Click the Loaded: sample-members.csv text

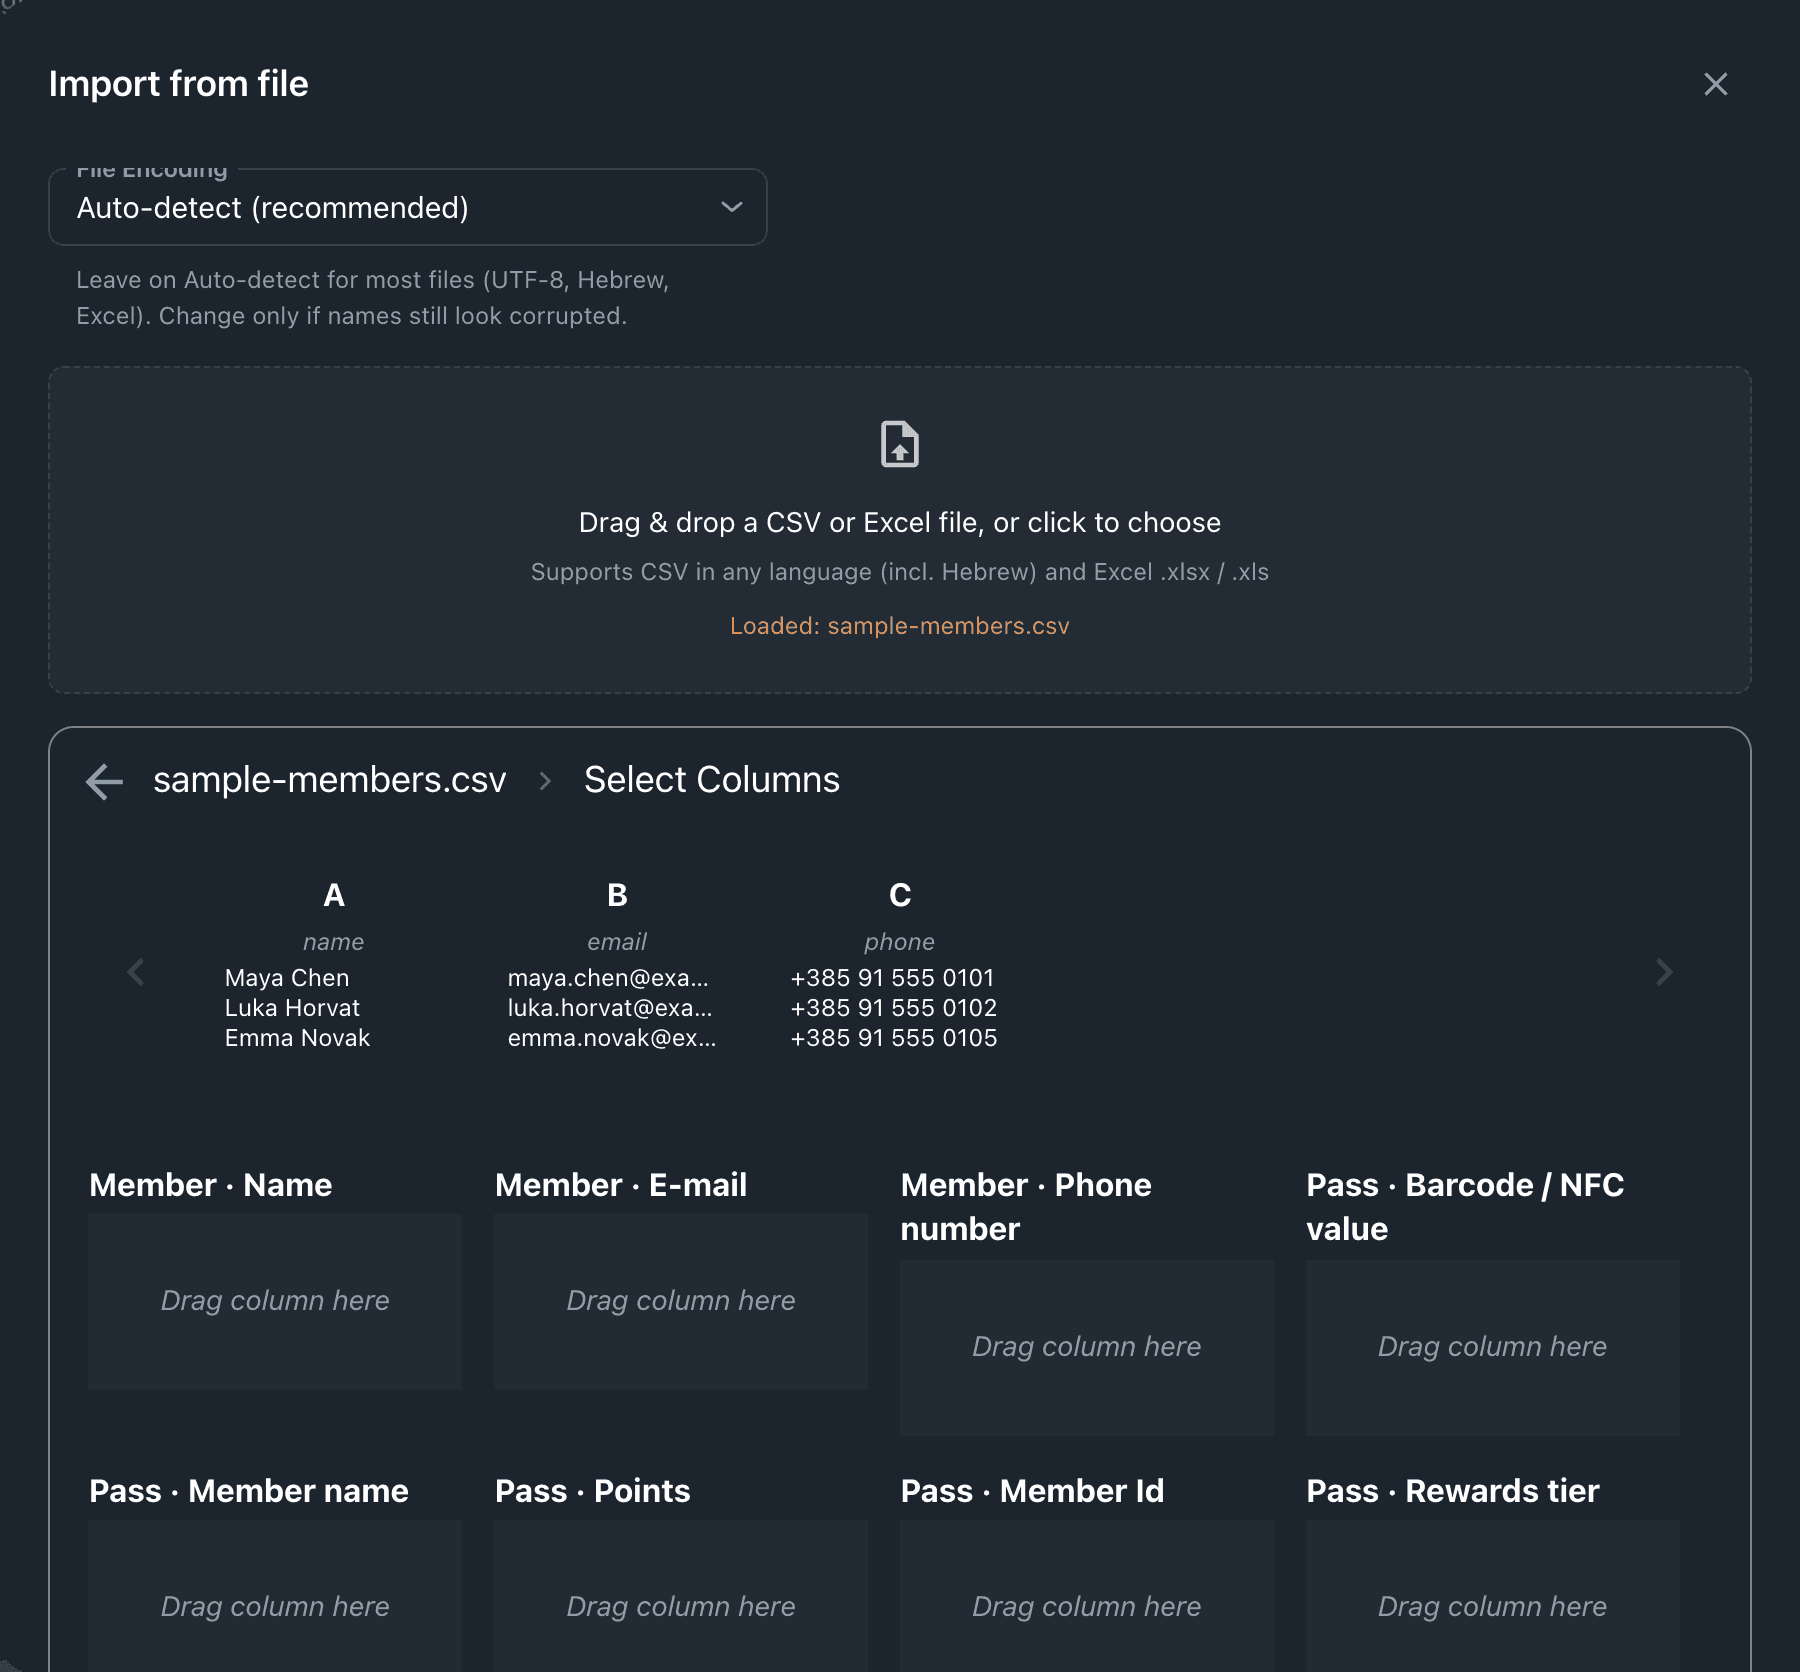coord(900,626)
